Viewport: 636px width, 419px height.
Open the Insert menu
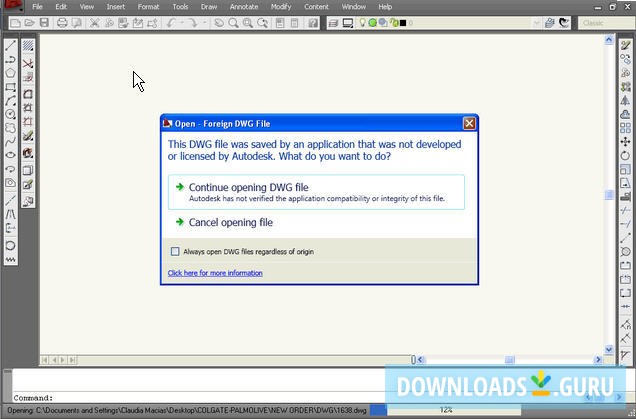116,7
